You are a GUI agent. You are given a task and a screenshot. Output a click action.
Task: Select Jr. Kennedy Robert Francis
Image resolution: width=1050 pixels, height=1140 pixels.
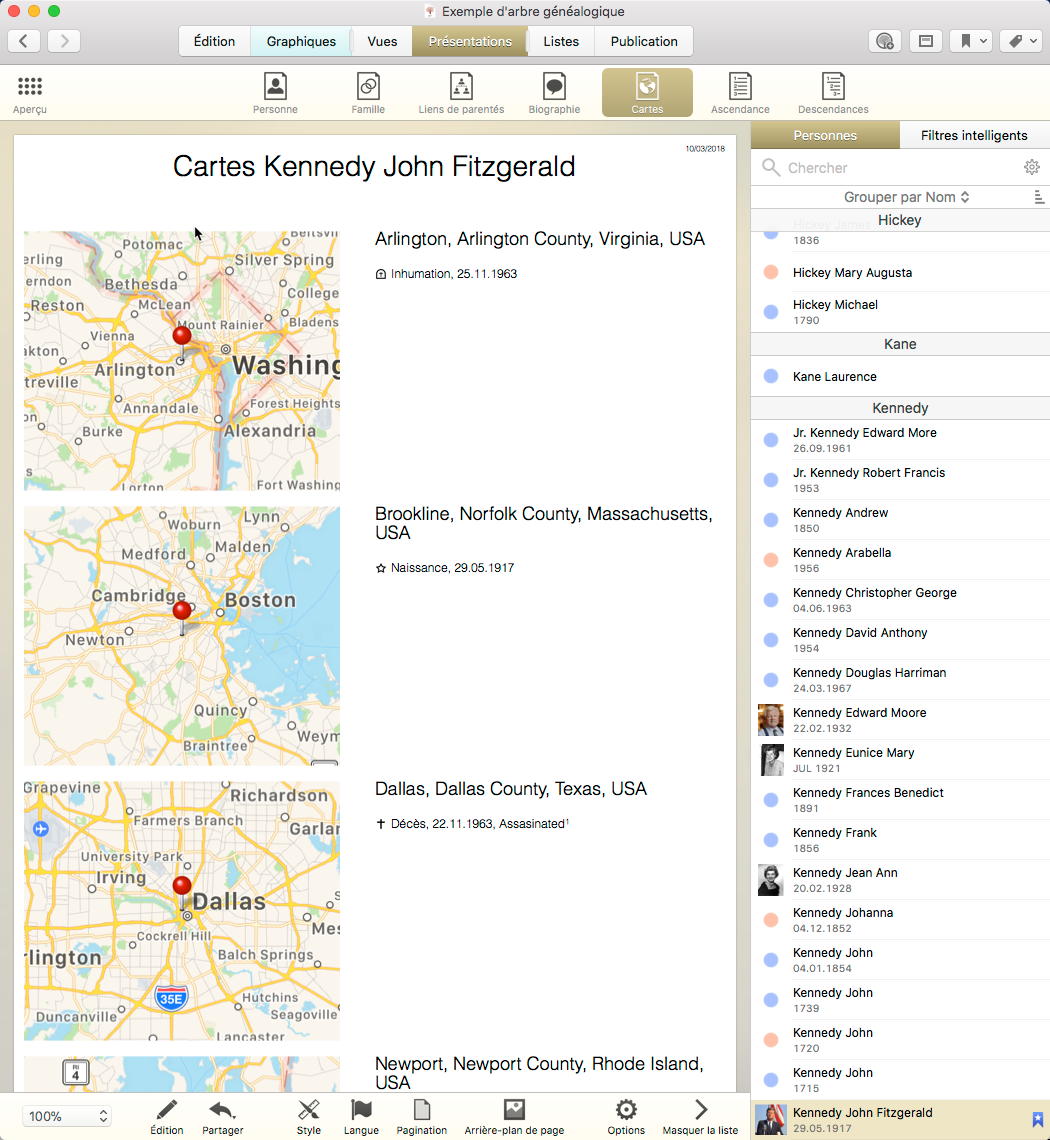pos(900,480)
